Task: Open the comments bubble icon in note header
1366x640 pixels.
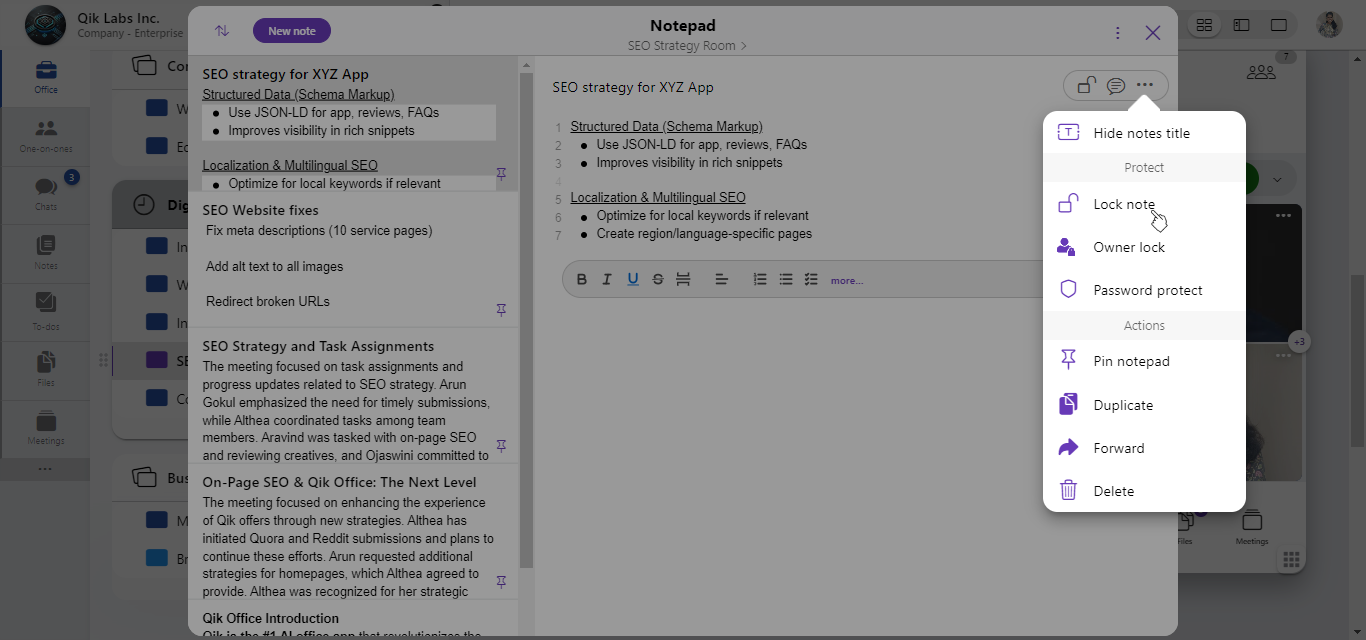Action: [1116, 86]
